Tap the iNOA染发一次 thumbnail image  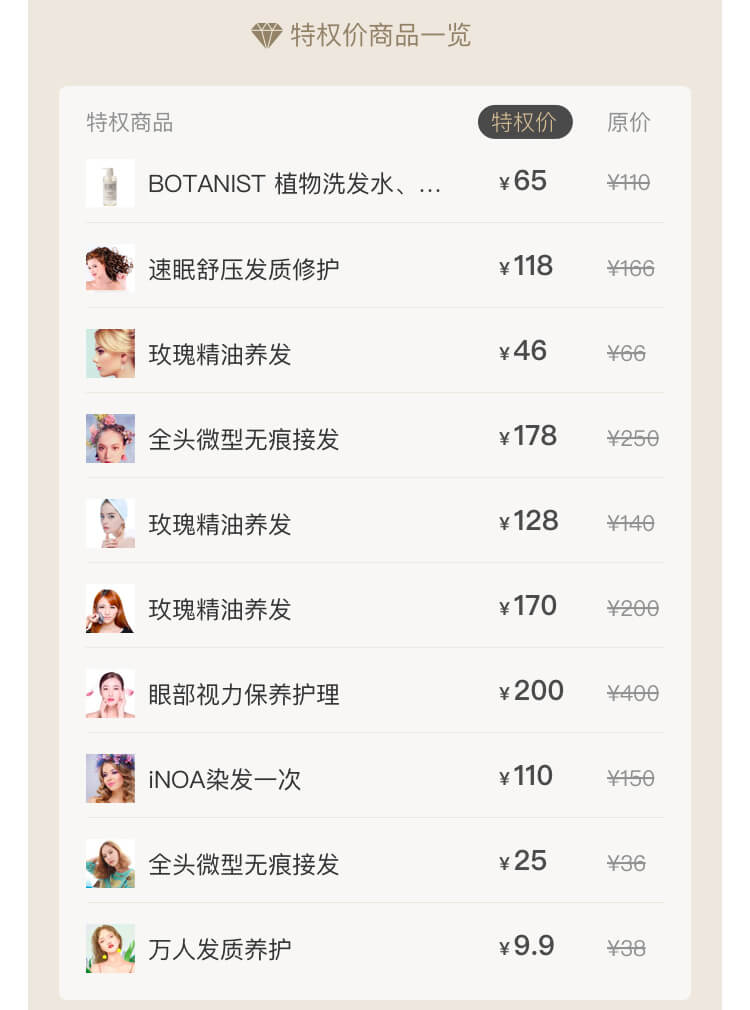click(x=110, y=779)
